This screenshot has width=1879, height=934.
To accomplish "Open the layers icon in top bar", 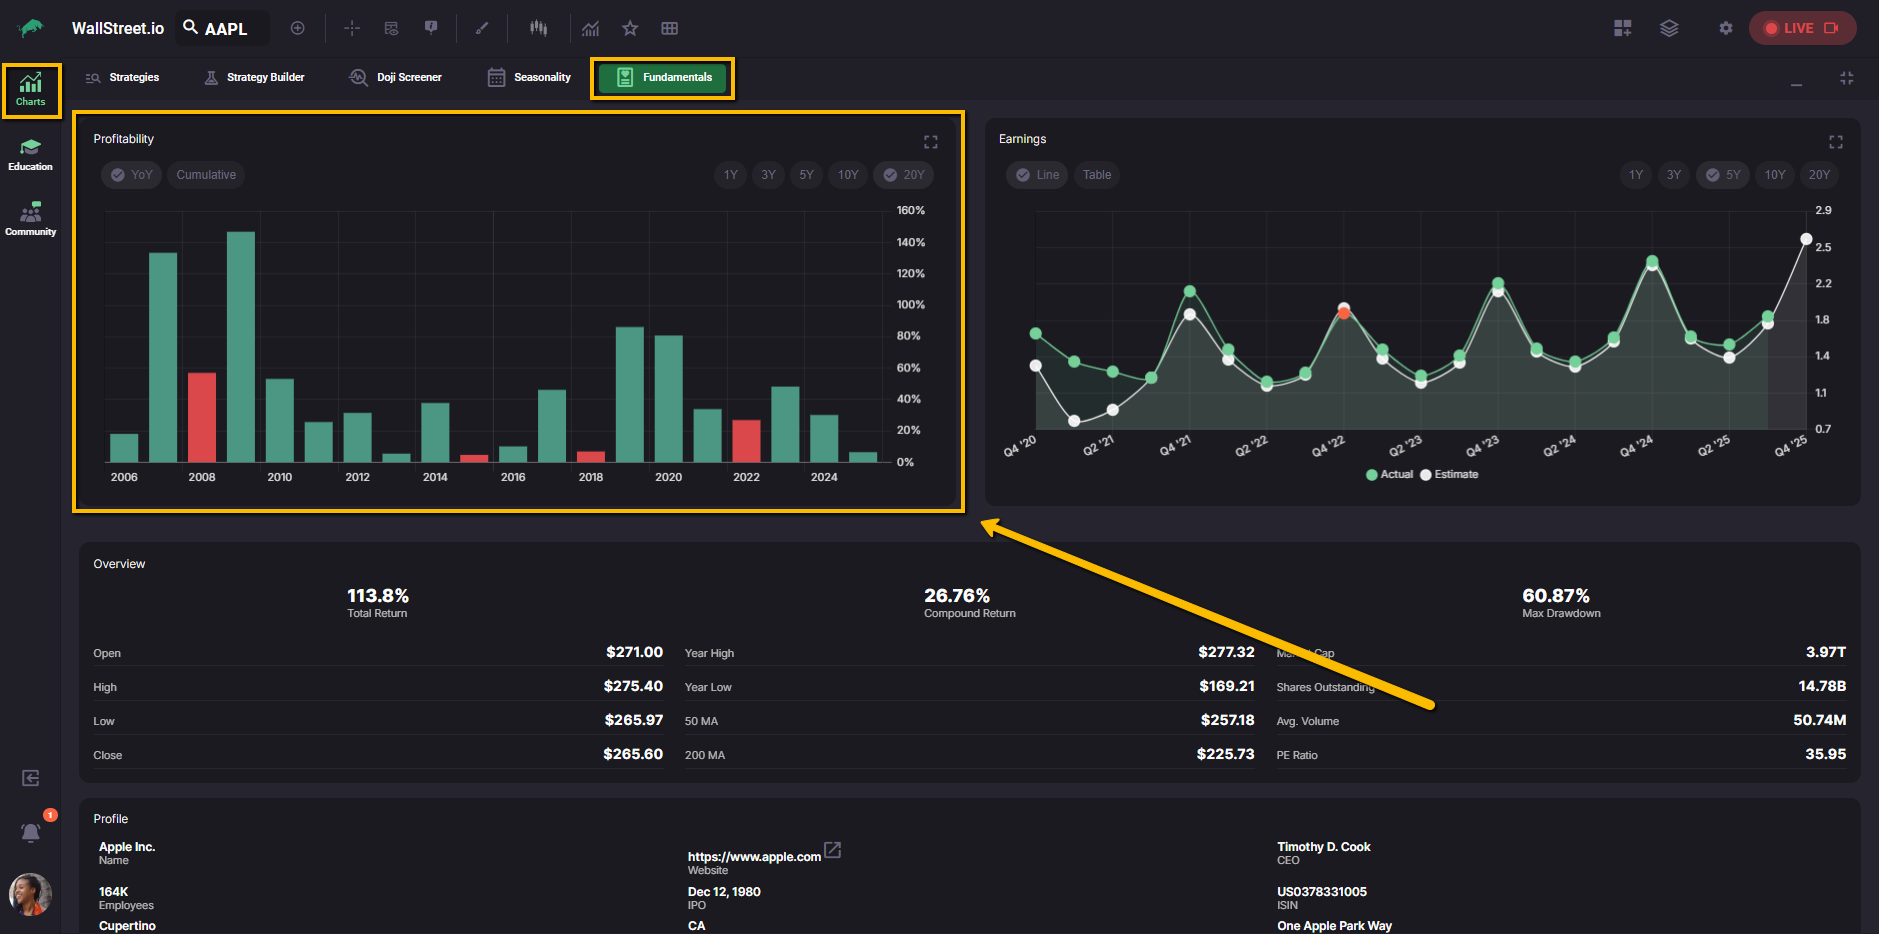I will click(x=1669, y=28).
